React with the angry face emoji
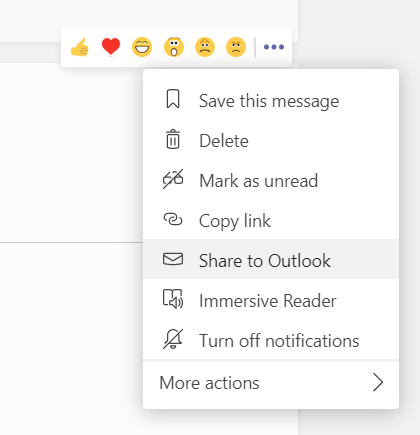This screenshot has width=420, height=435. pos(236,47)
